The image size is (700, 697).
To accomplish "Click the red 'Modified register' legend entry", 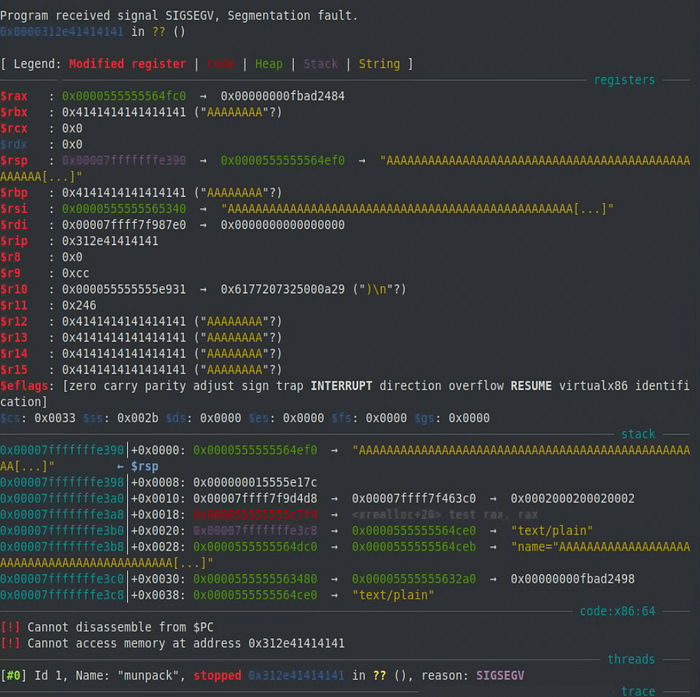I will [x=127, y=64].
